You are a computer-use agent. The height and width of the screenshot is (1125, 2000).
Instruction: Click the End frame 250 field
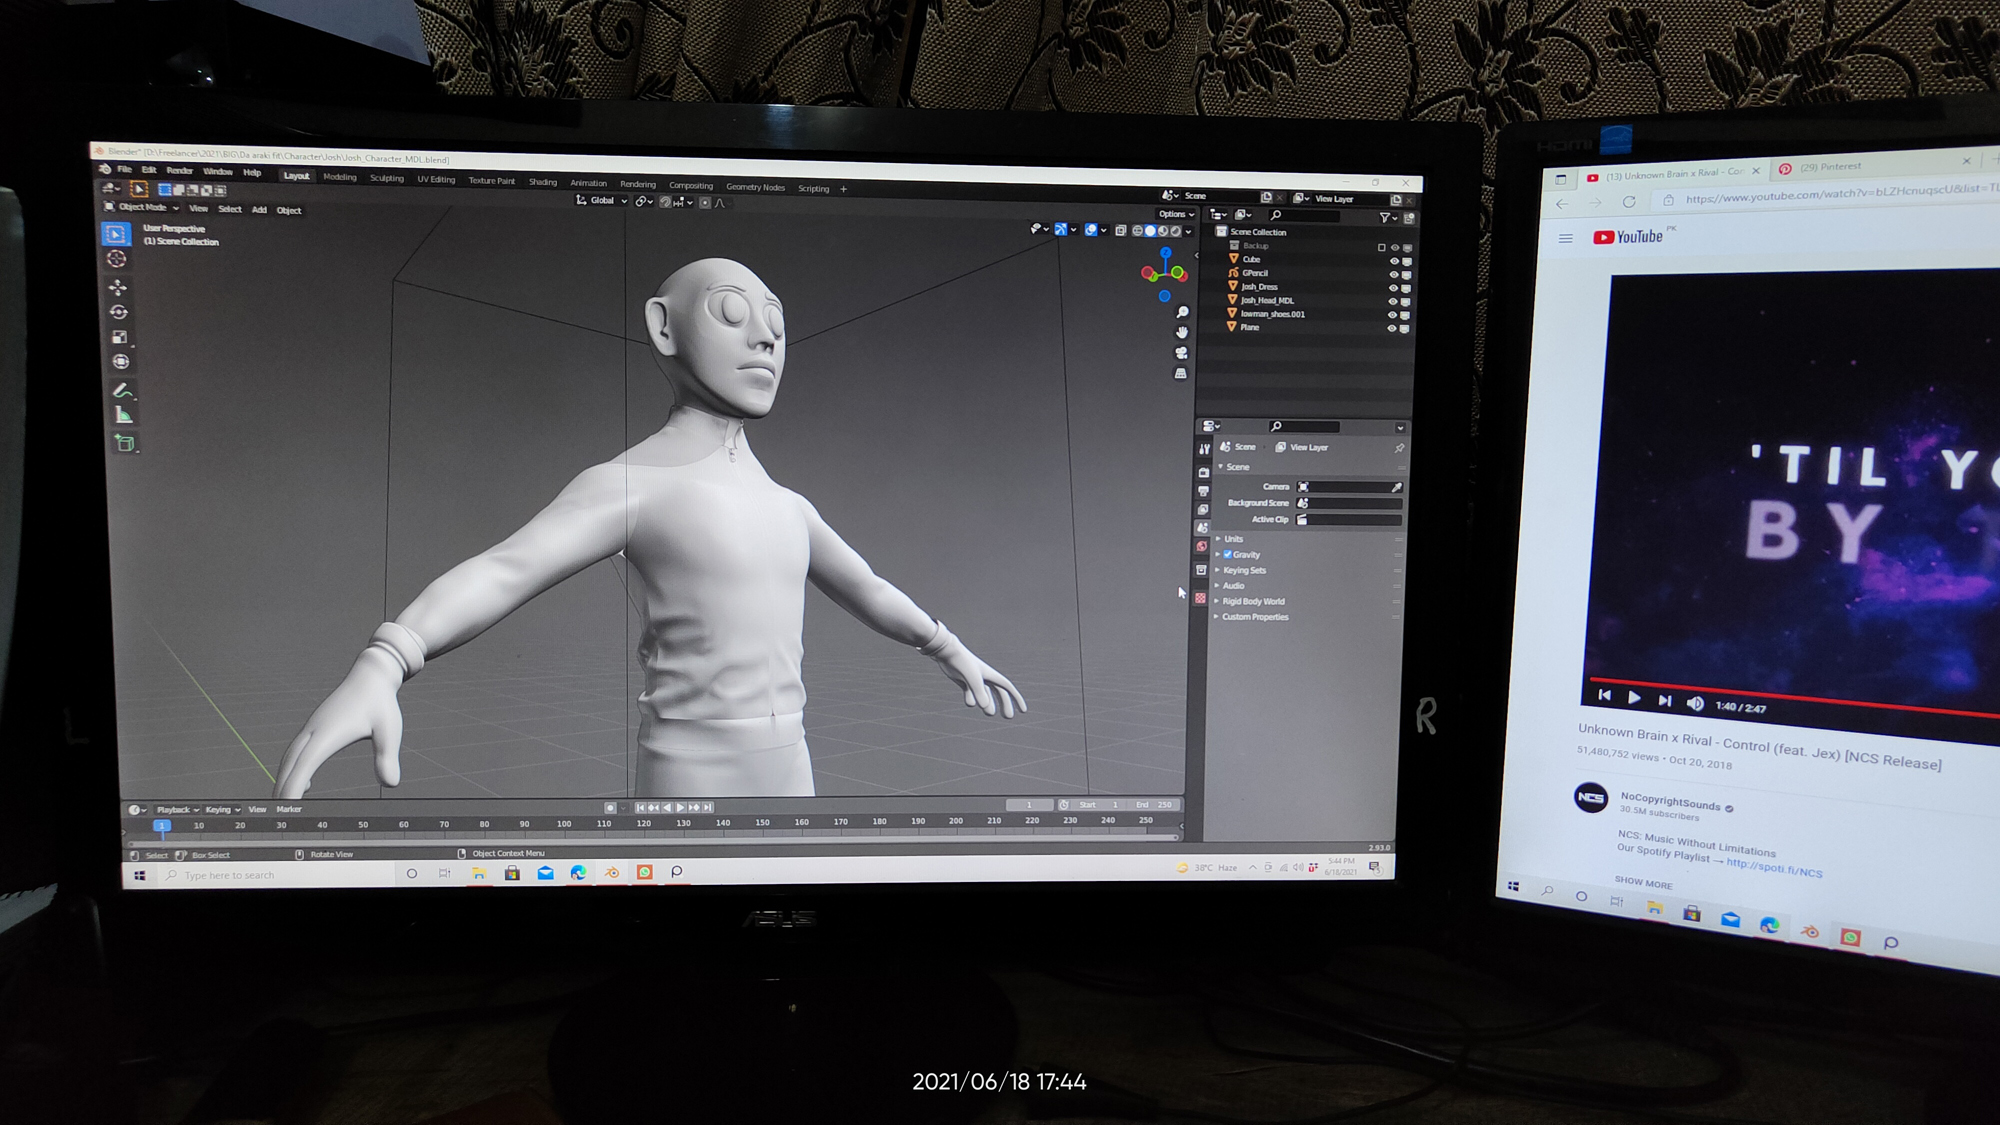1153,805
